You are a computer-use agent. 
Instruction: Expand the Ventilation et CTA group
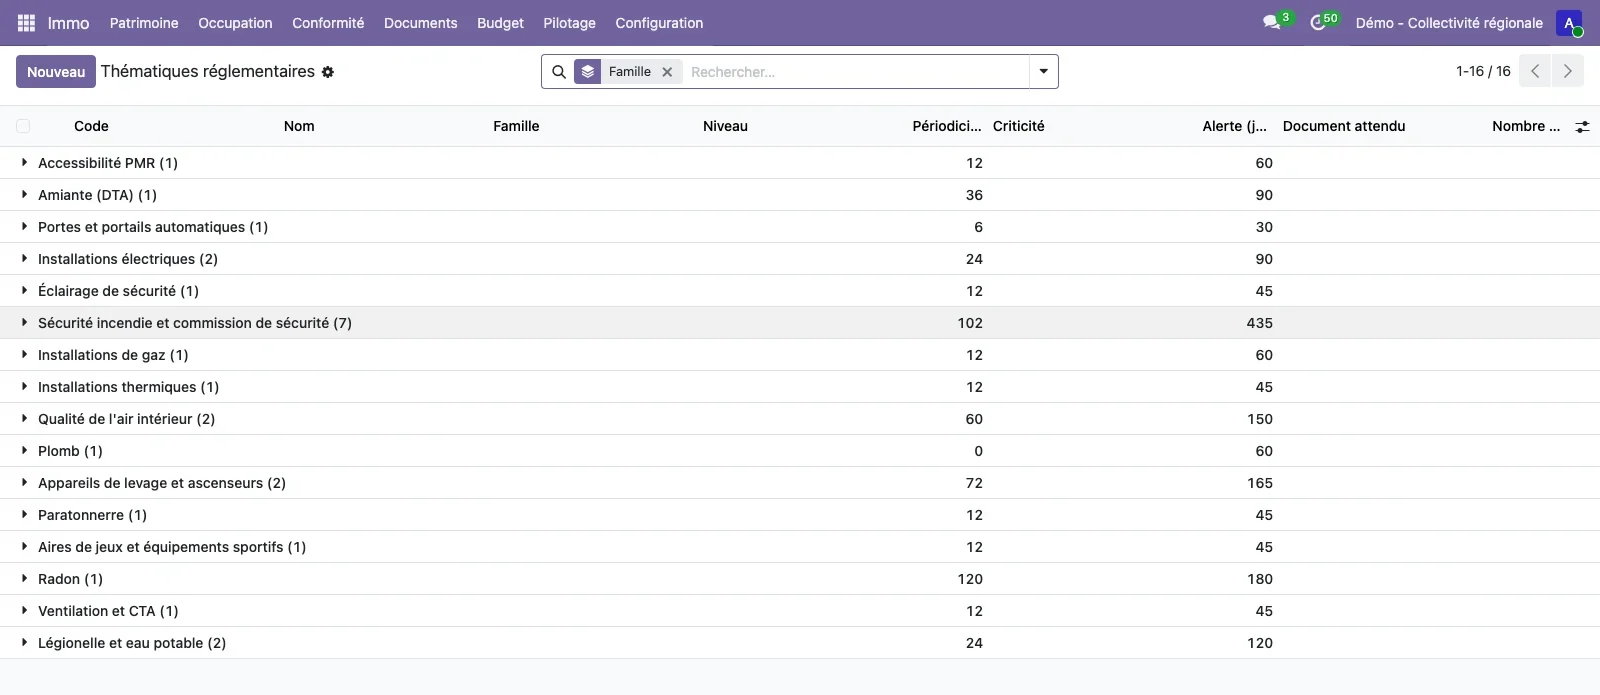(800, 611)
